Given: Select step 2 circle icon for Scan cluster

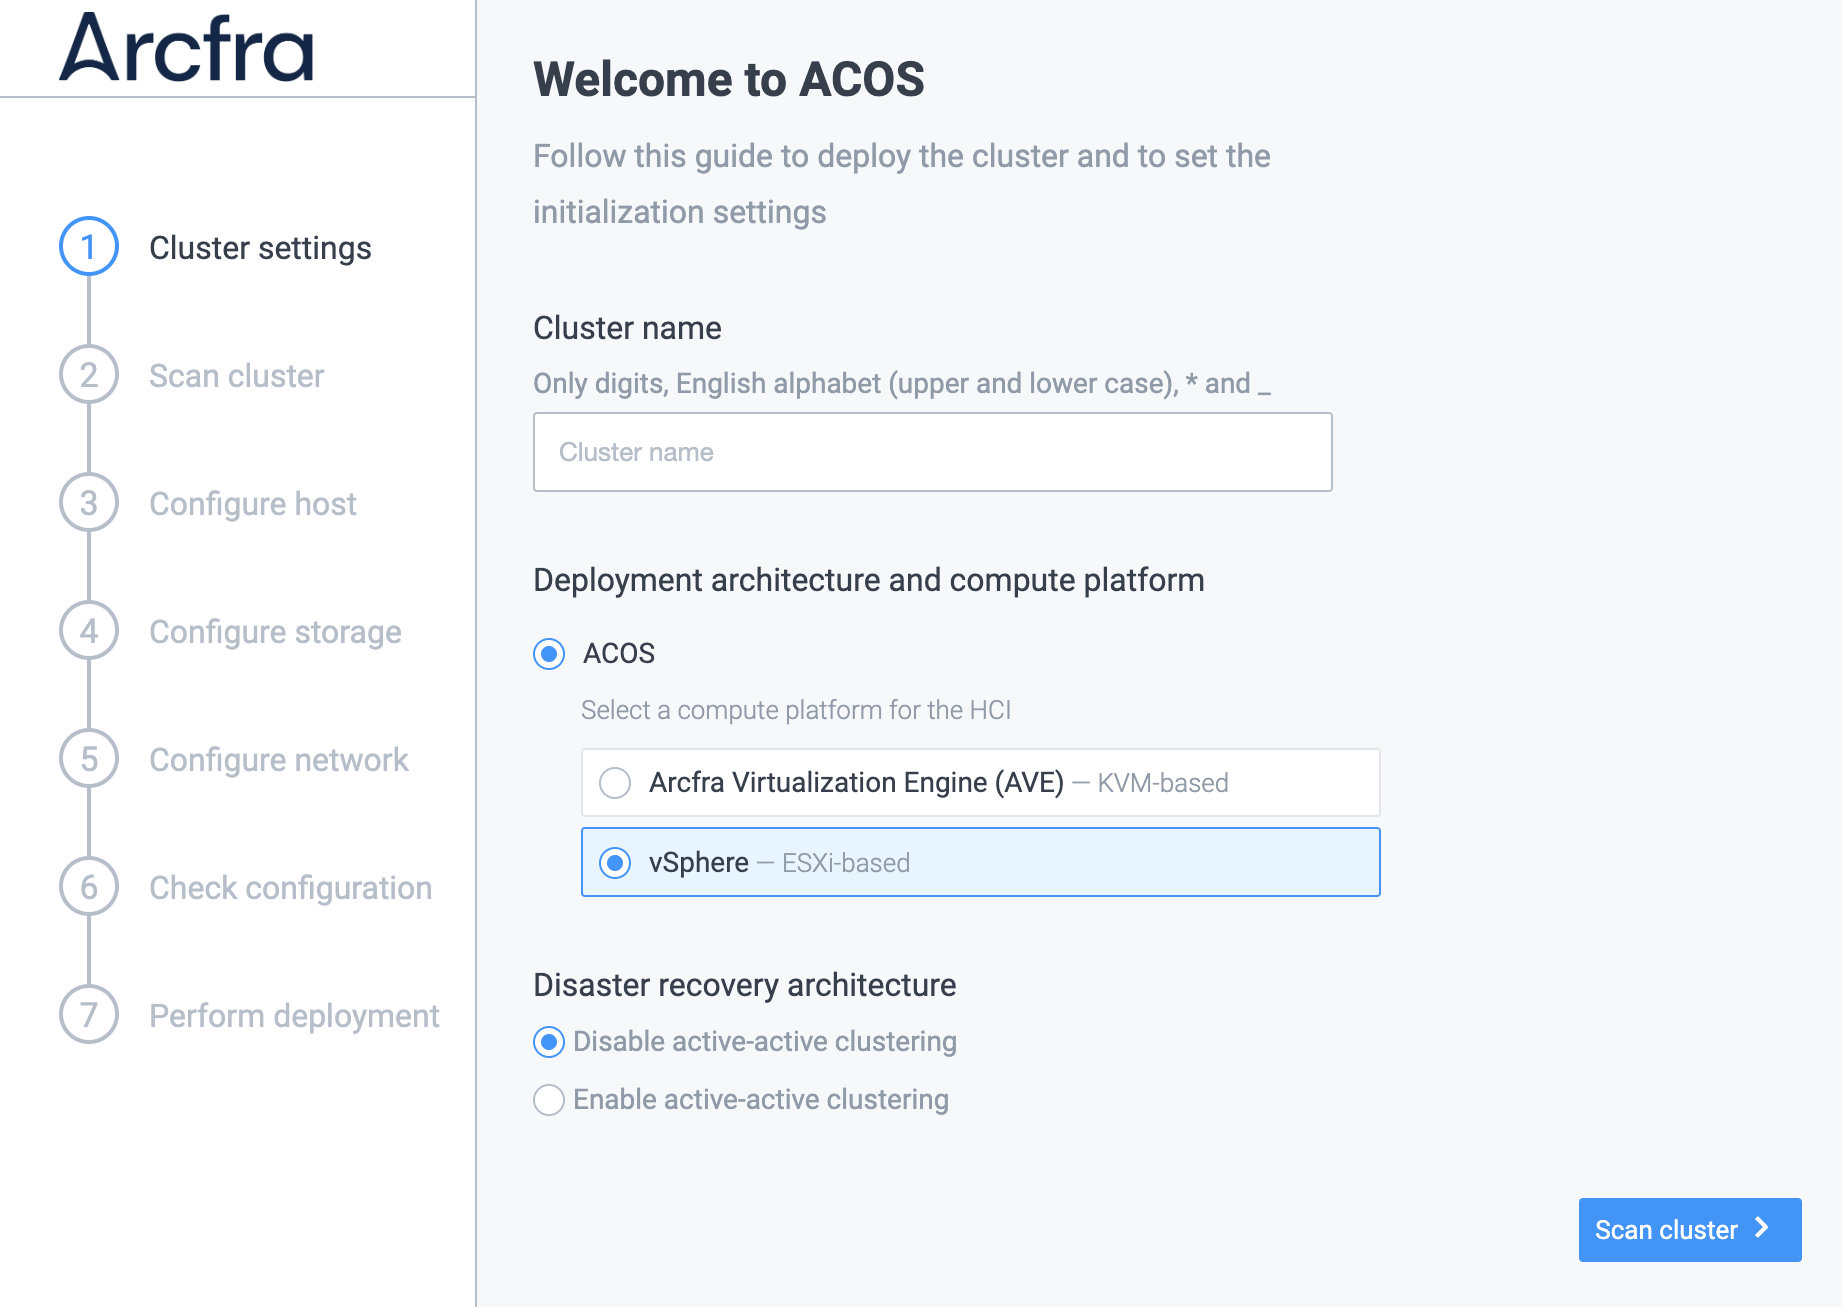Looking at the screenshot, I should [89, 374].
